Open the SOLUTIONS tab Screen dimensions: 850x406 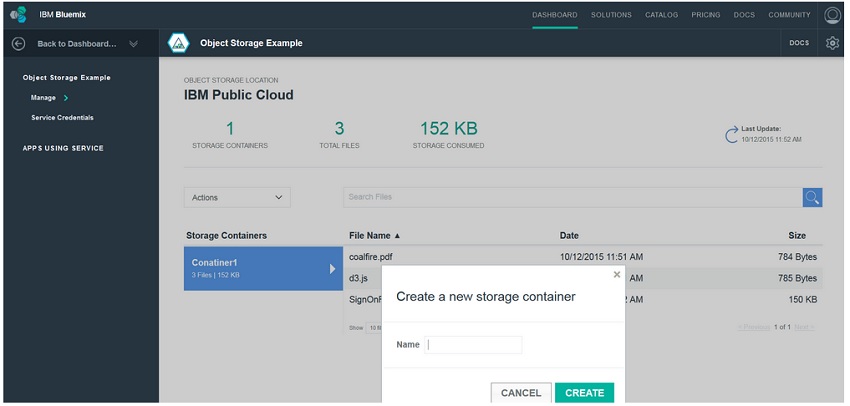611,15
